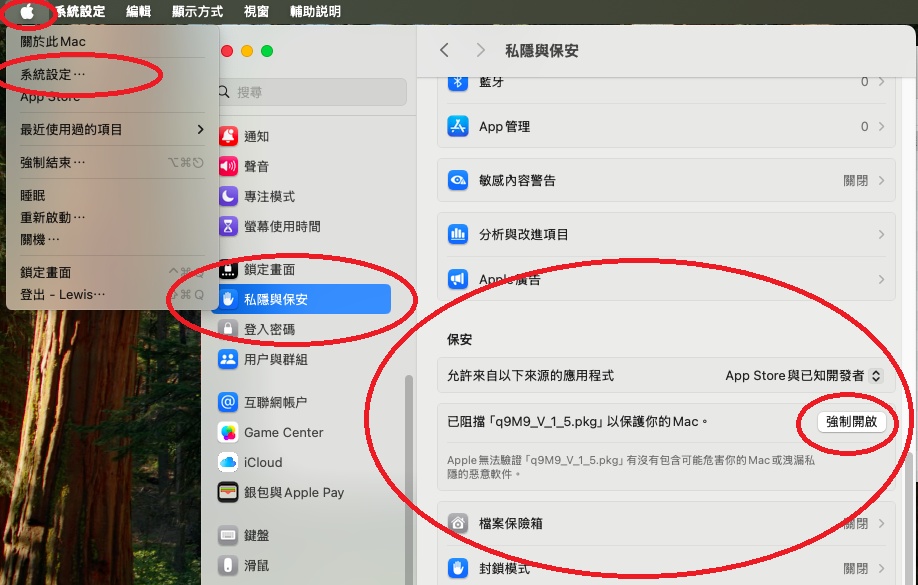Click the Apple 廣告 megaphone icon
Screen dimensions: 918x585
[x=458, y=279]
